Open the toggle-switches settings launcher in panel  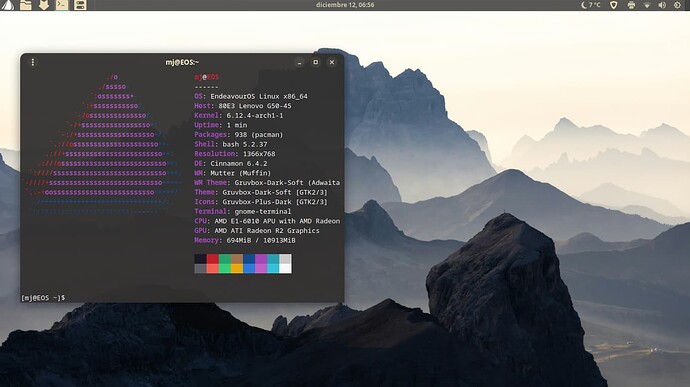click(80, 5)
